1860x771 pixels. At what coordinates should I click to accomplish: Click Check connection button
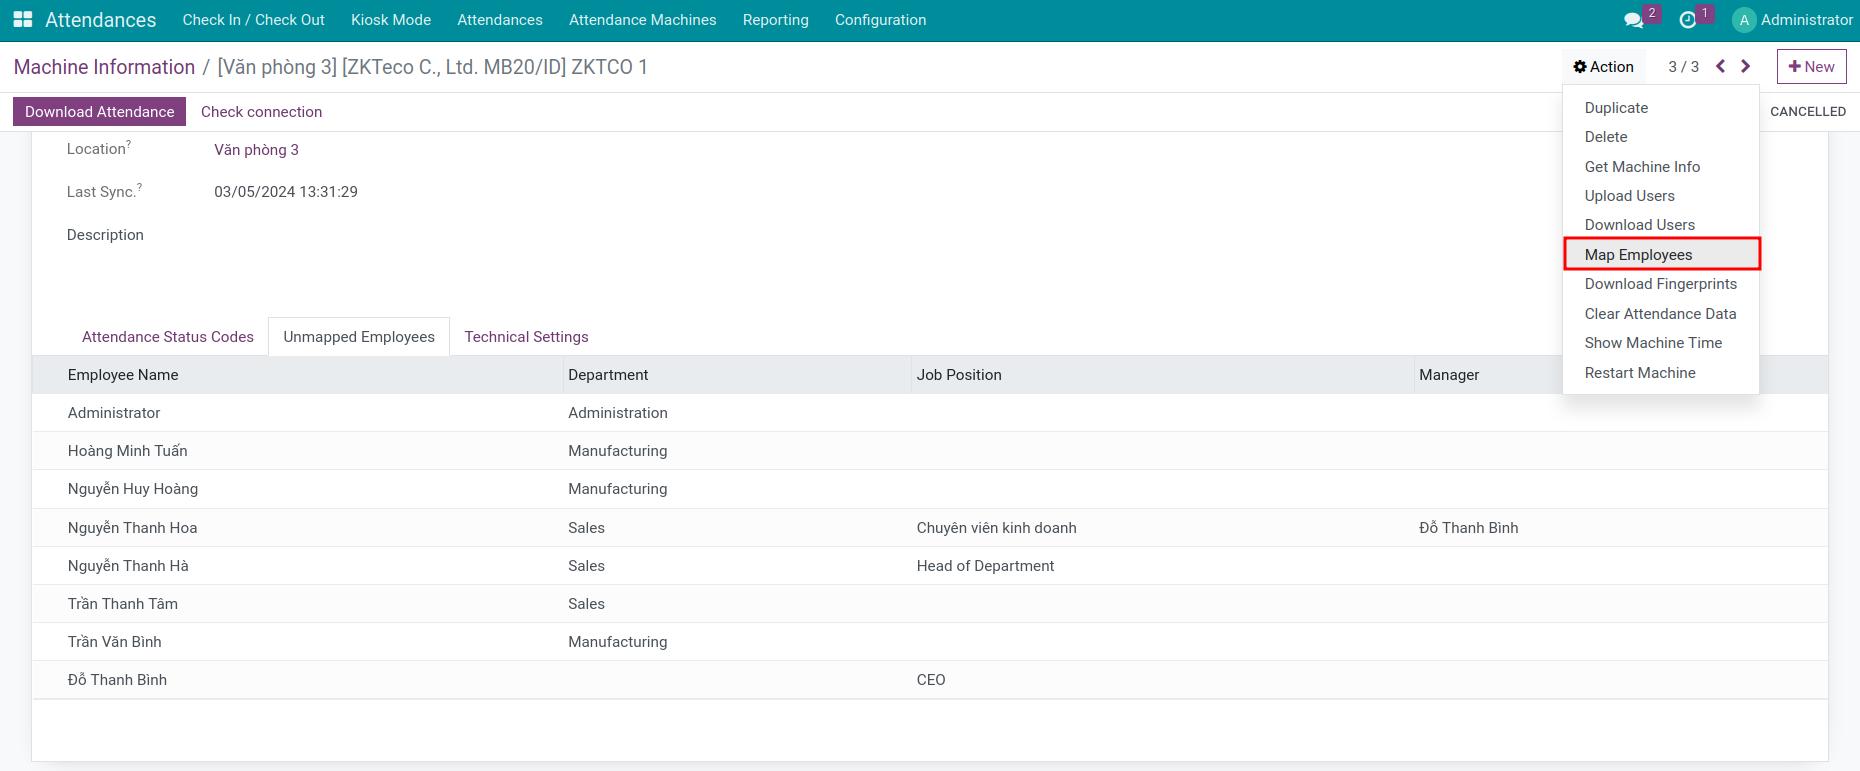[261, 112]
